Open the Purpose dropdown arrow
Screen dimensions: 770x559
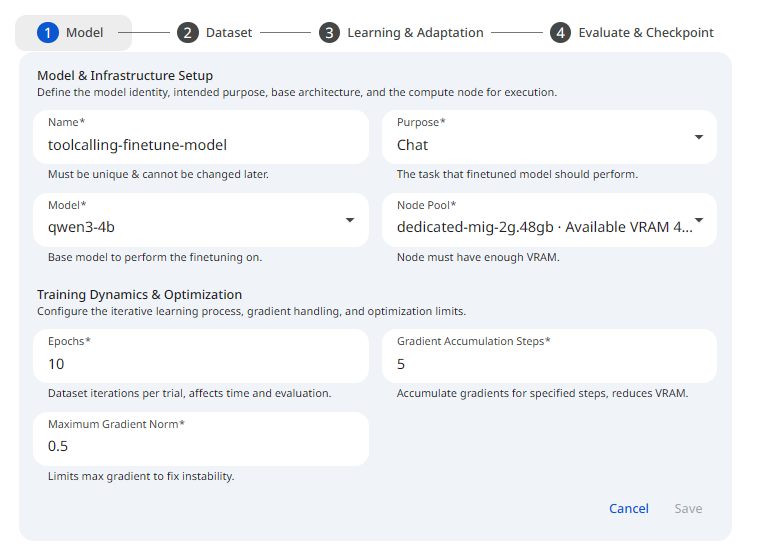click(x=698, y=138)
